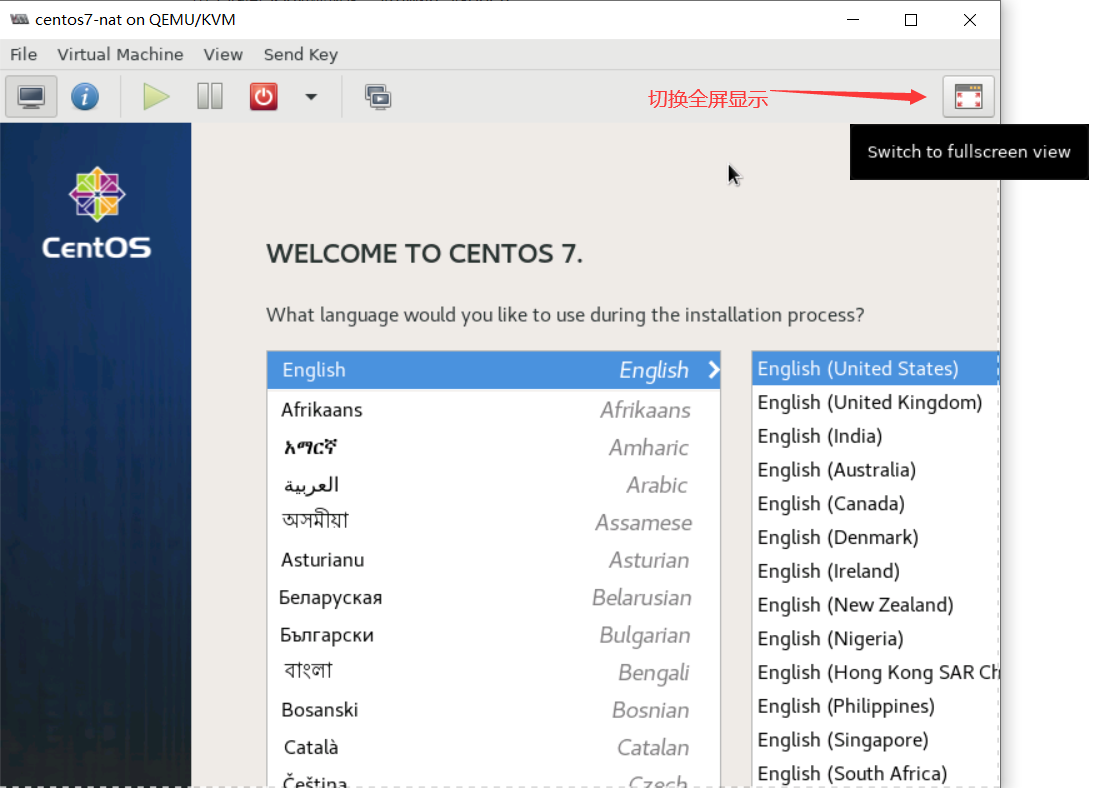The height and width of the screenshot is (788, 1093).
Task: Select Afrikaans language
Action: [494, 410]
